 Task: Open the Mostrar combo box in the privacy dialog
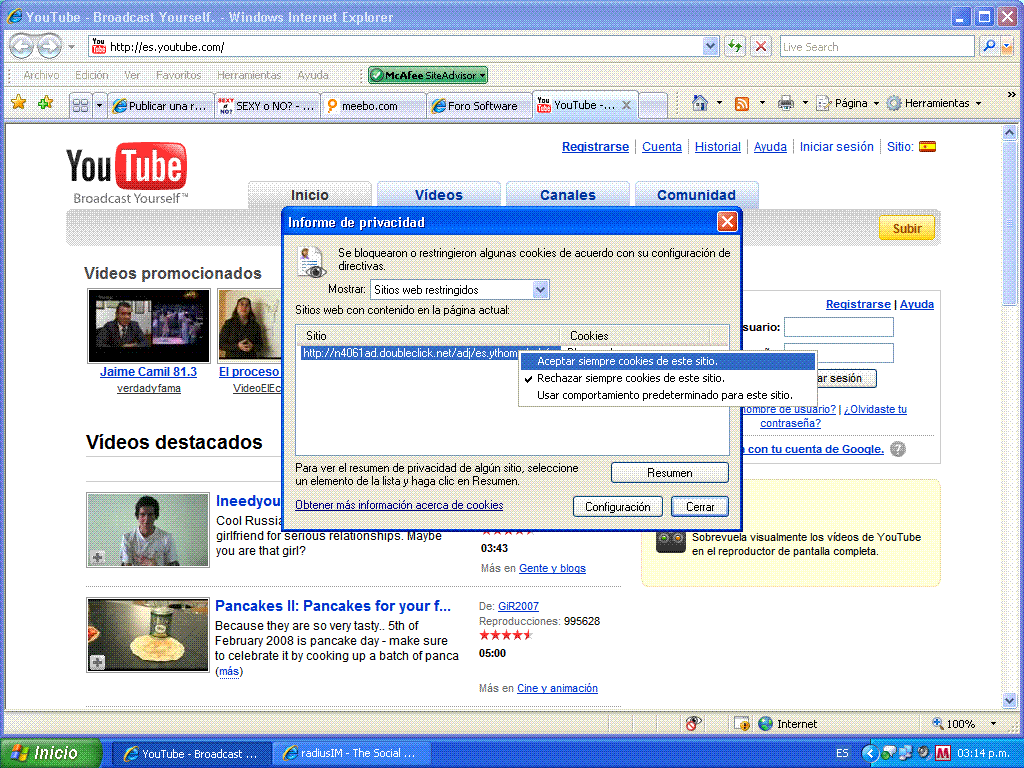(x=460, y=289)
